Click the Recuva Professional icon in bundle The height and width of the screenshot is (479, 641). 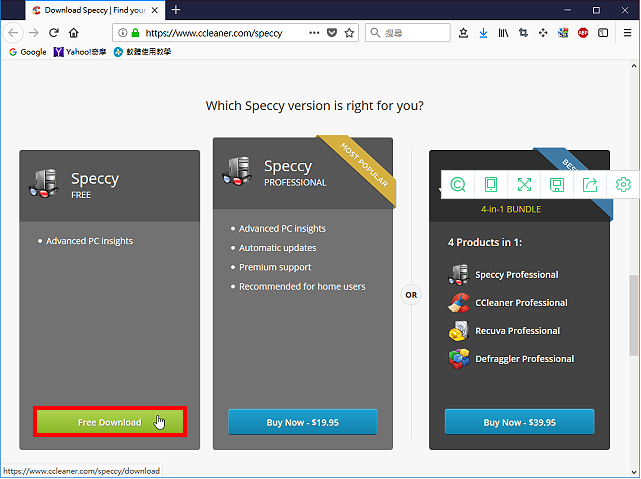click(459, 331)
